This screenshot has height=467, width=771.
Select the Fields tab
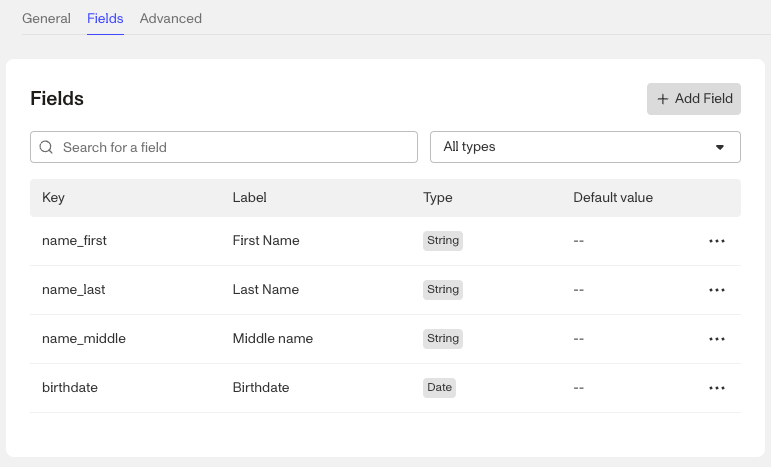click(105, 19)
